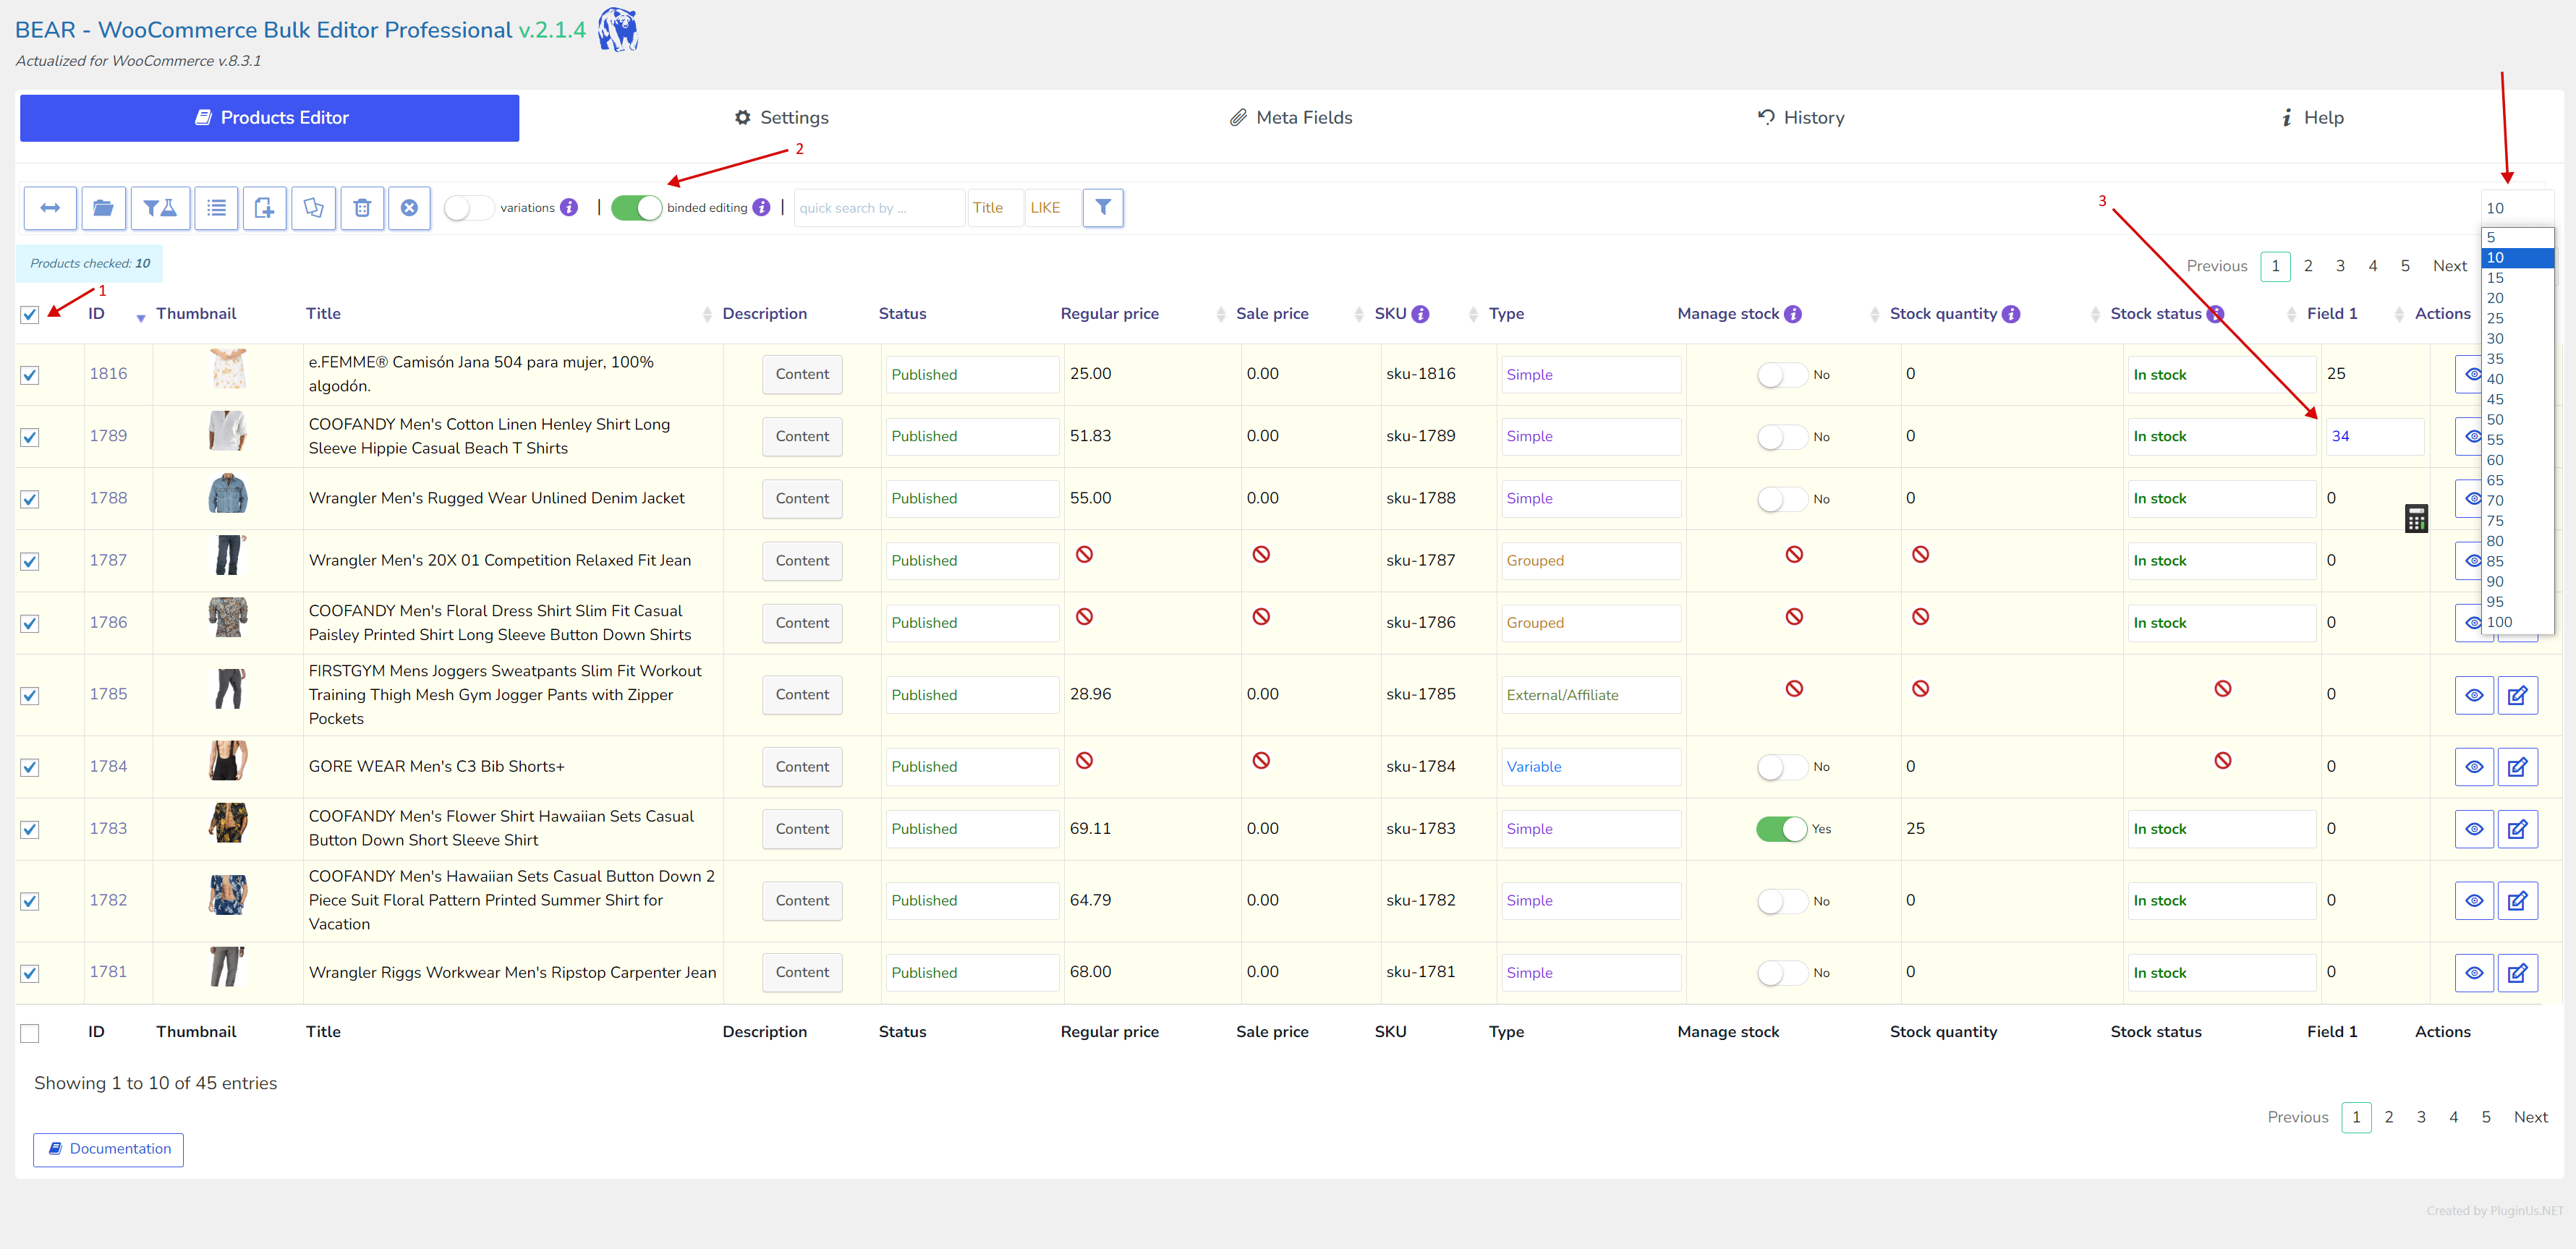Click the edit icon for product 1785
The image size is (2576, 1249).
click(2517, 695)
